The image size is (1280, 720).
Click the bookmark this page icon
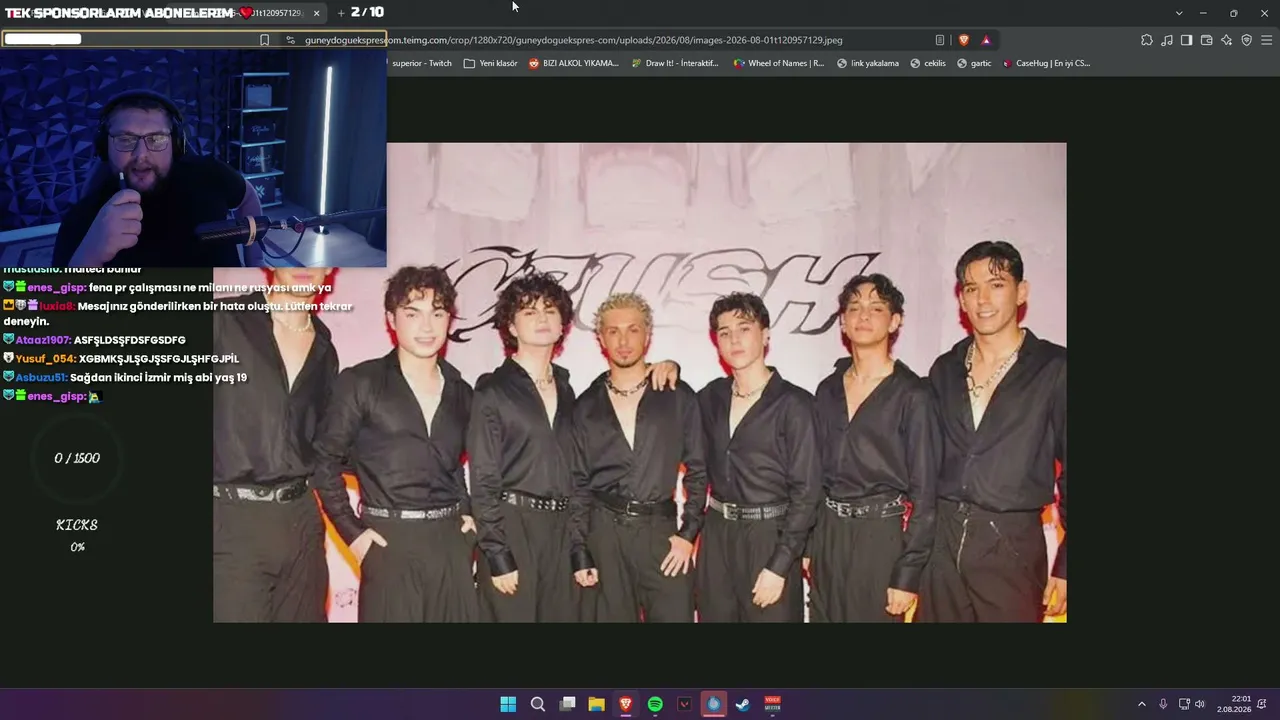tap(264, 40)
